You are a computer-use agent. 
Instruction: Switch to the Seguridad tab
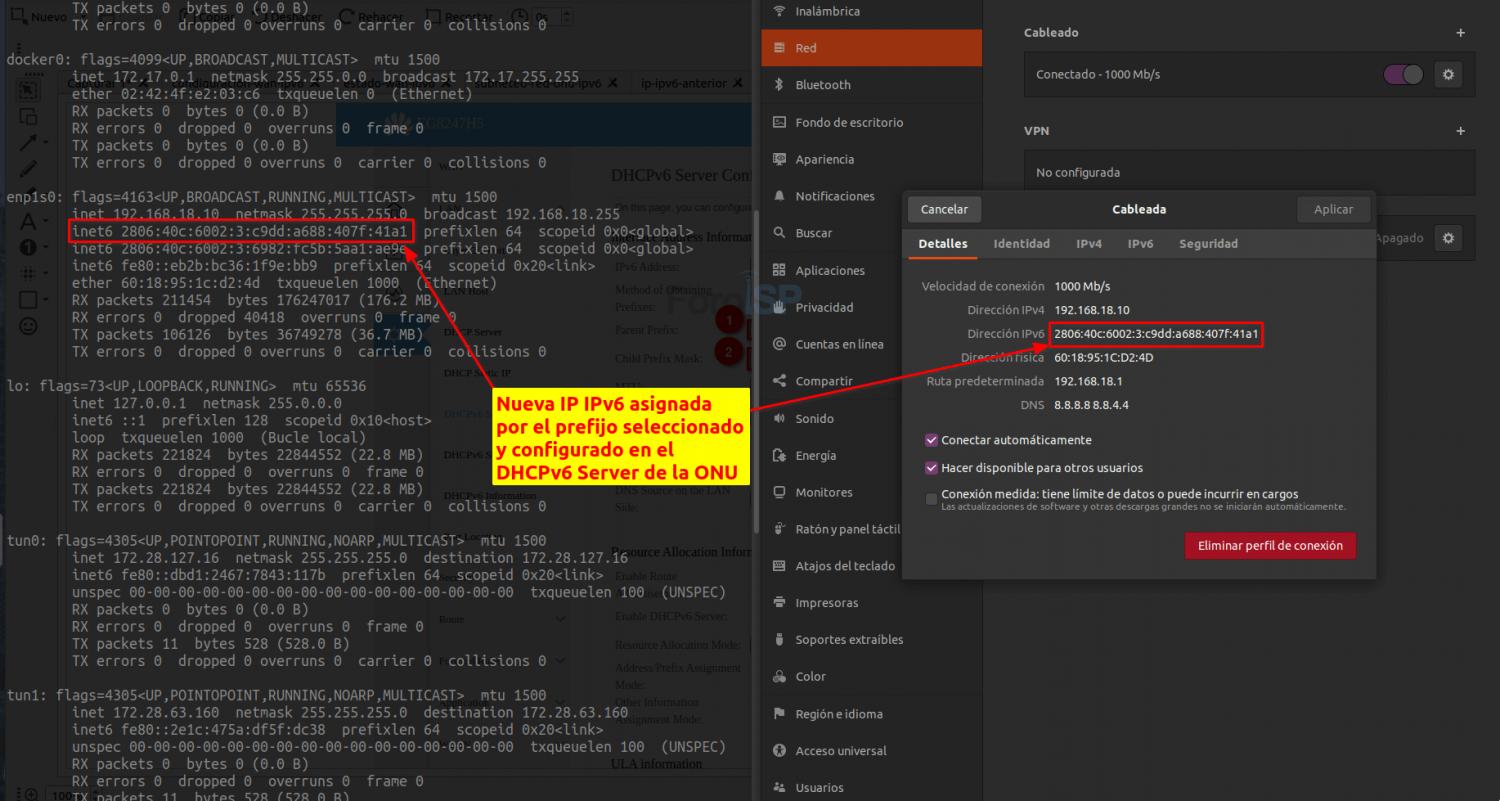(x=1208, y=244)
